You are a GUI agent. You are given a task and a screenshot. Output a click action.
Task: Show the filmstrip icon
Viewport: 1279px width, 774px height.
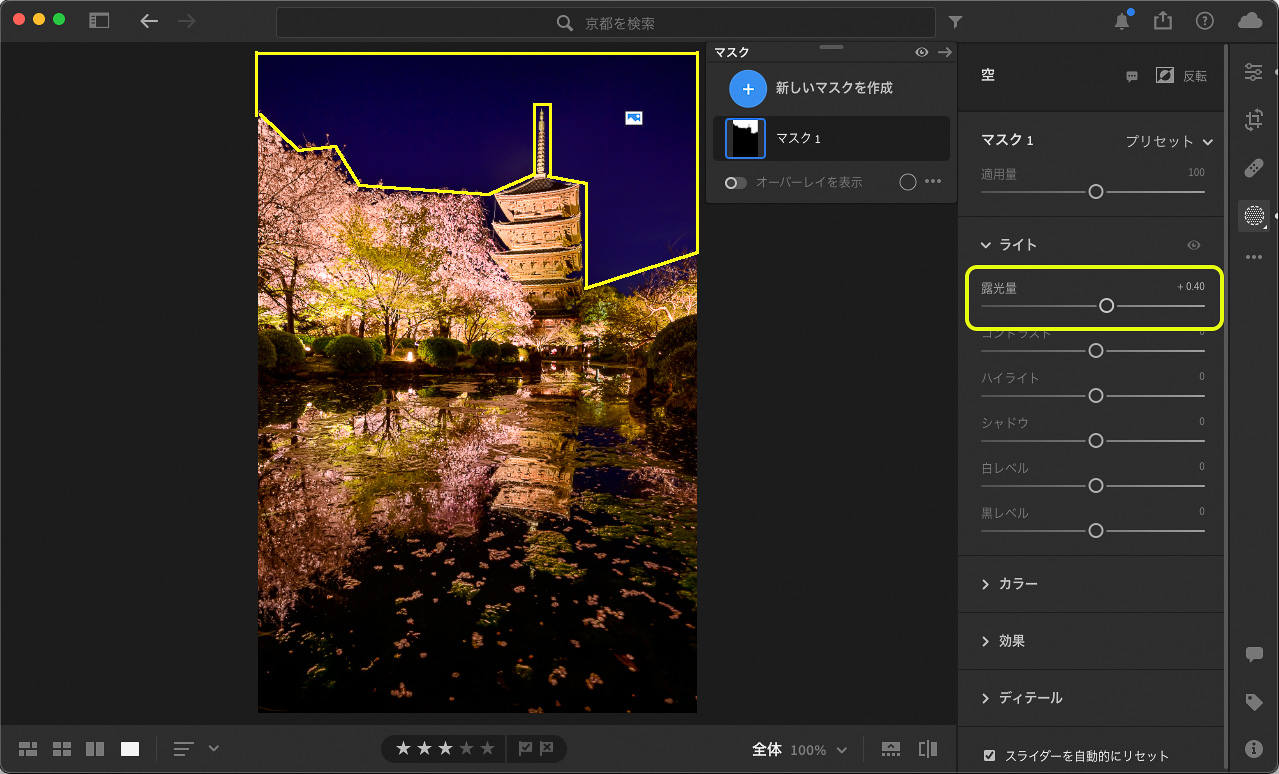click(x=891, y=749)
